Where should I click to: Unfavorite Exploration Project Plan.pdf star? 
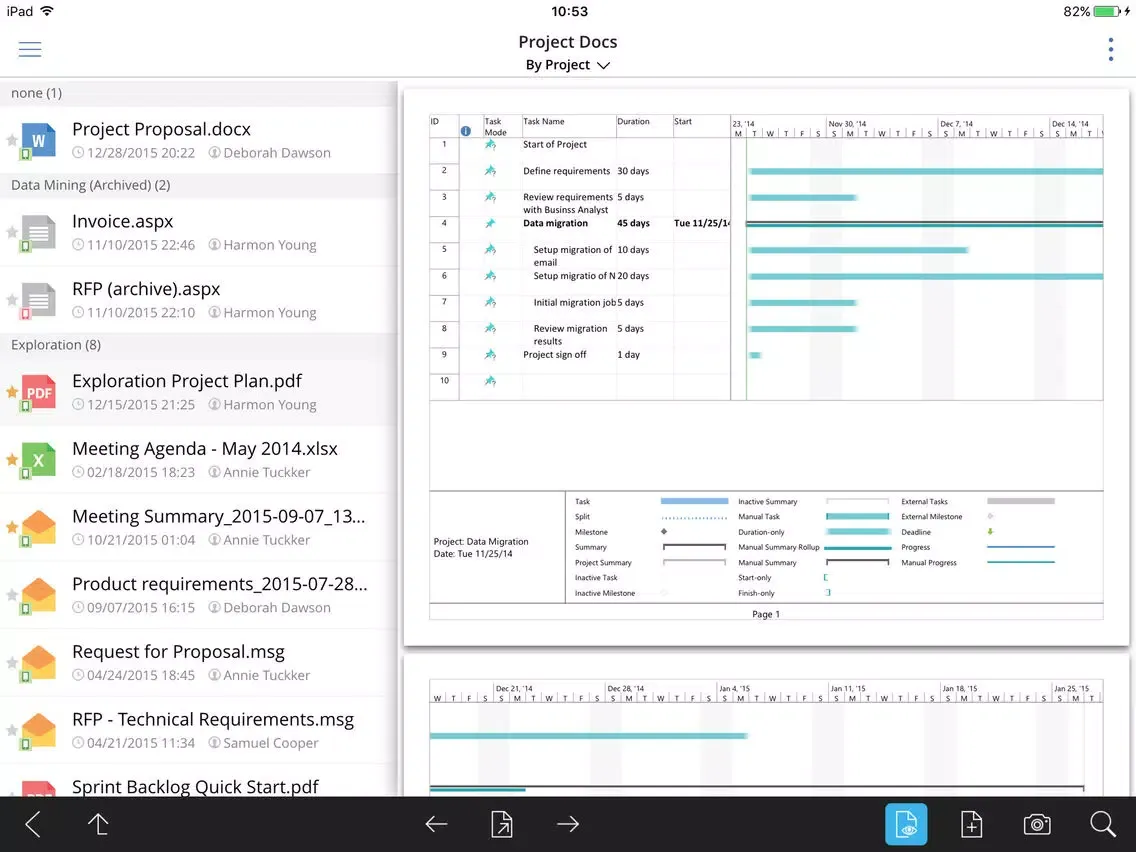pyautogui.click(x=12, y=392)
